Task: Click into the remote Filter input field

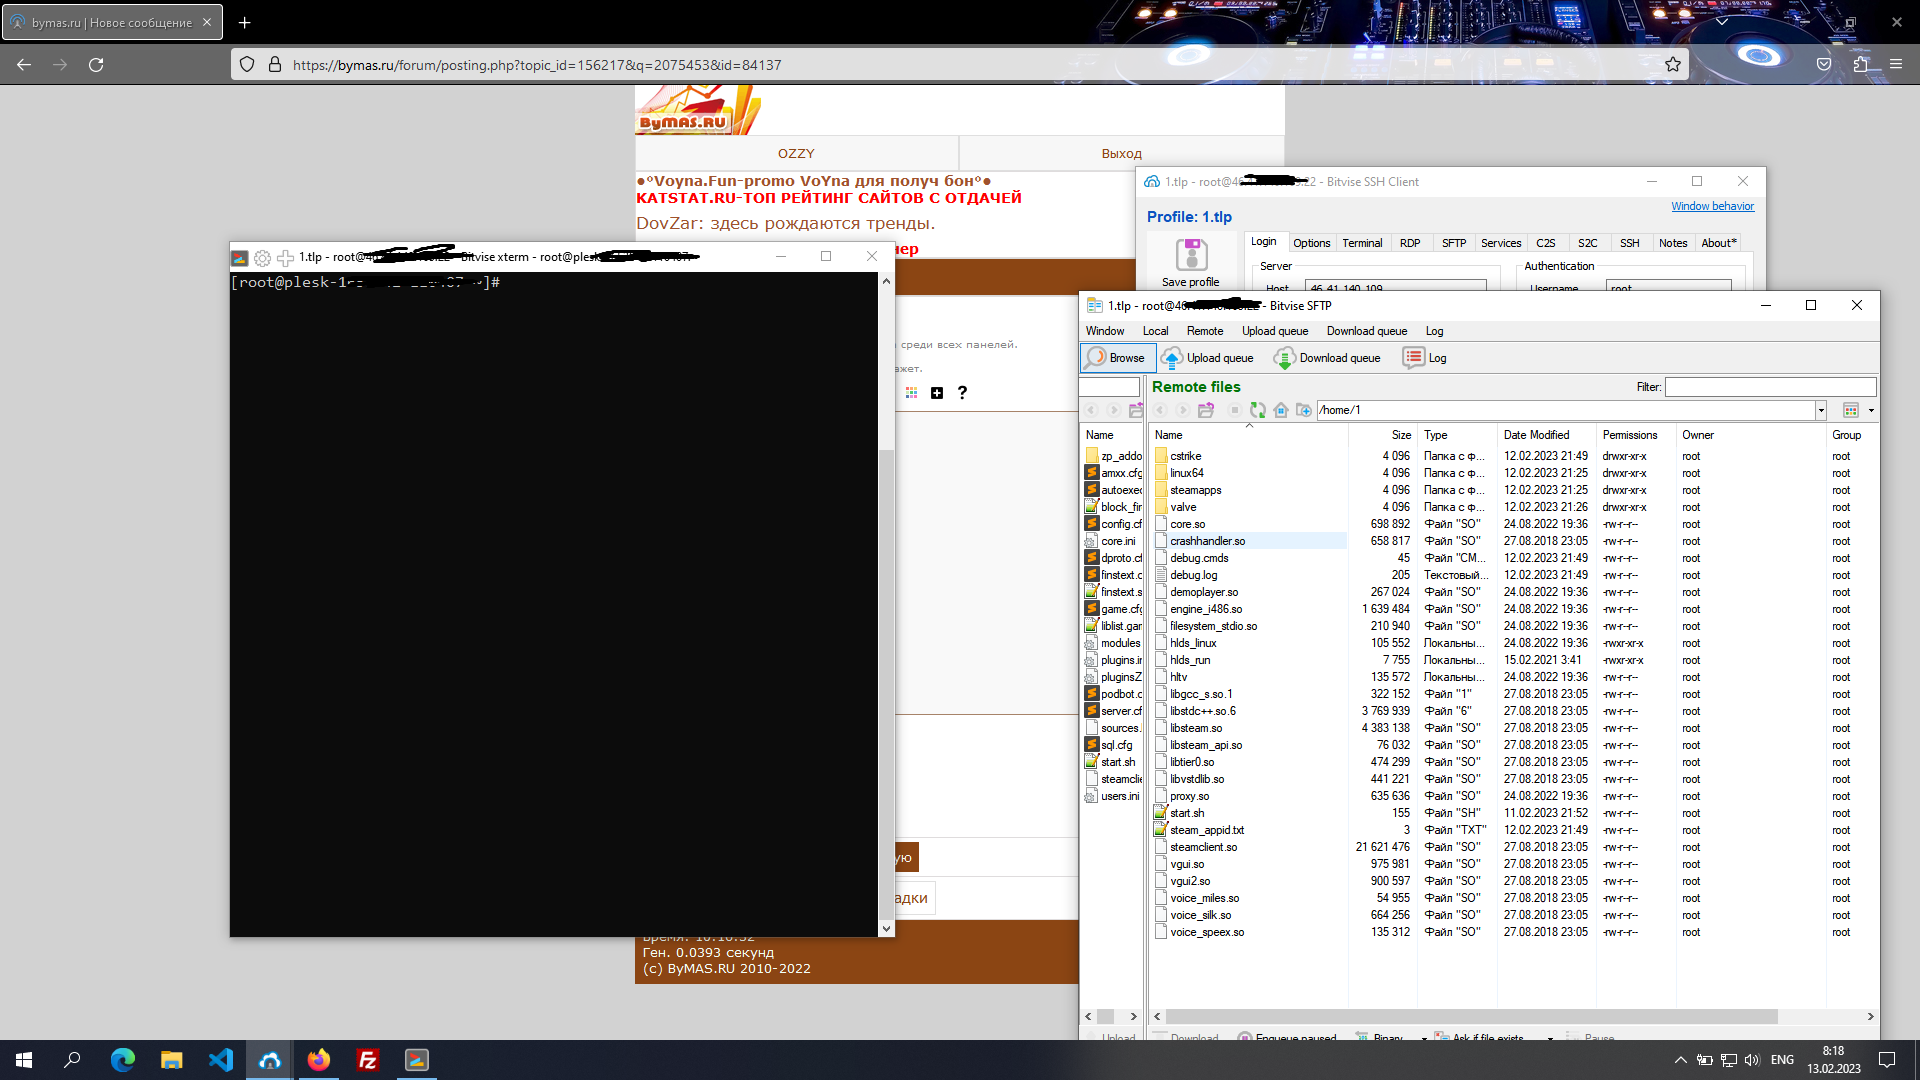Action: coord(1769,387)
